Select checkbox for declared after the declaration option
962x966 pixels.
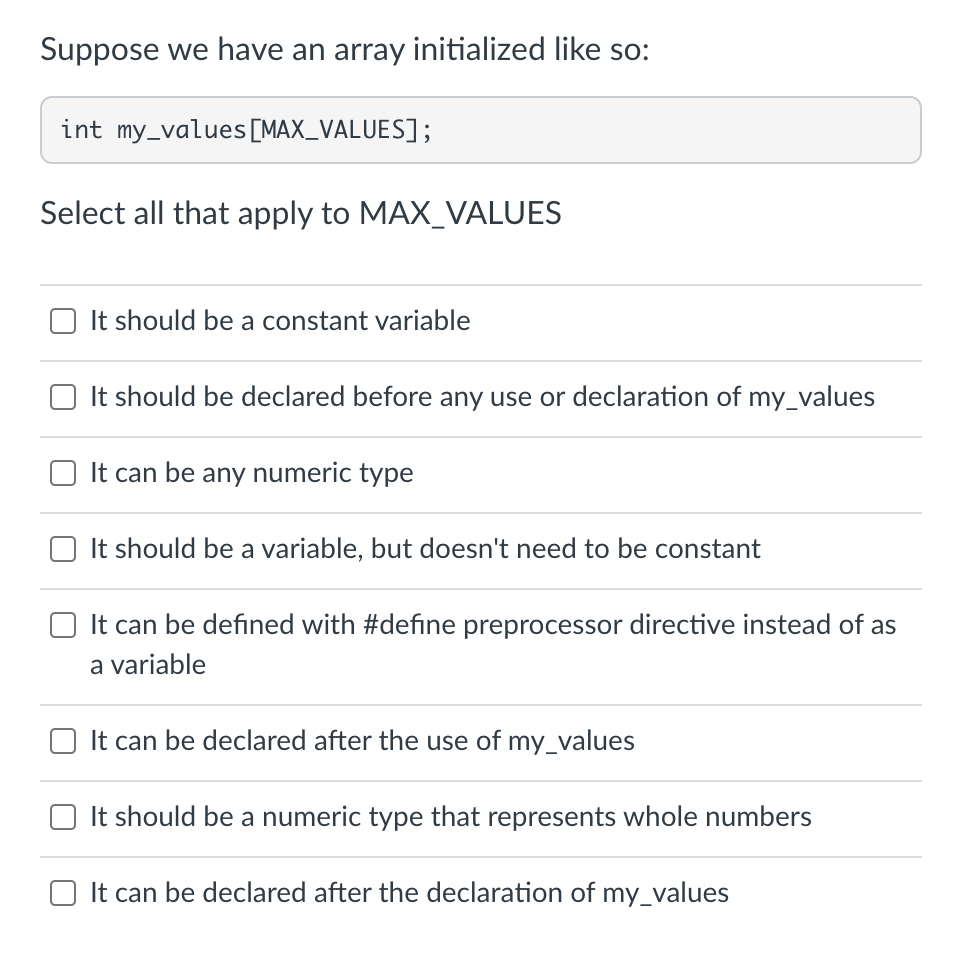(x=63, y=893)
